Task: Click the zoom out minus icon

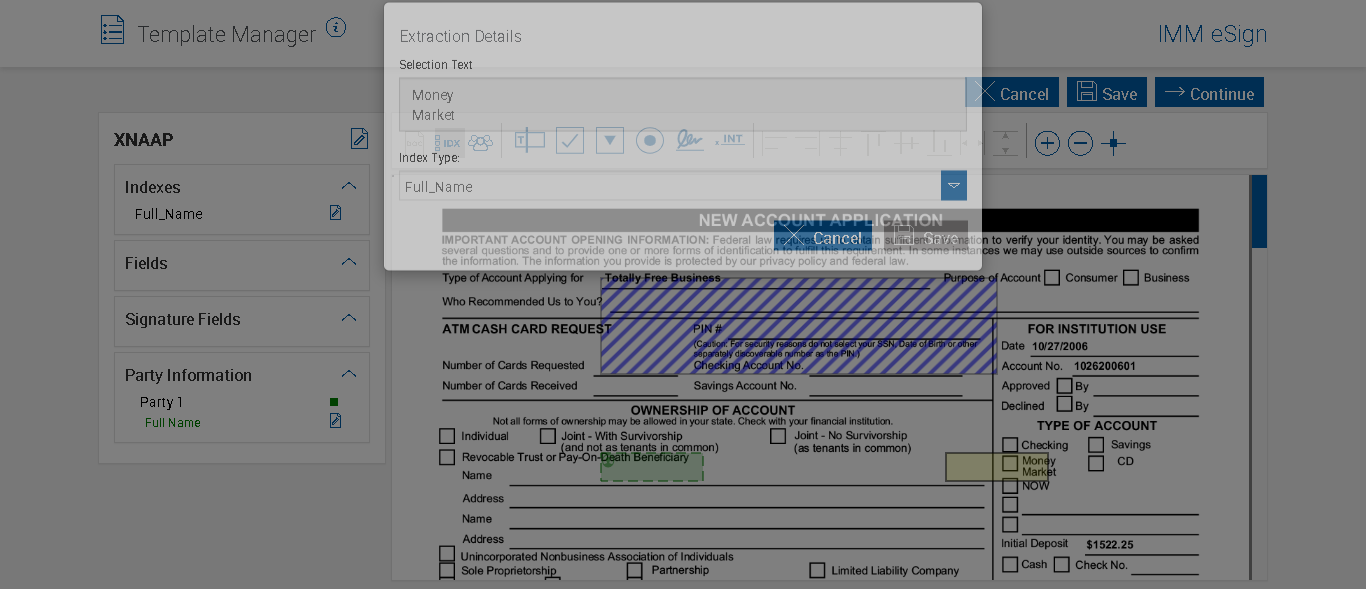Action: pyautogui.click(x=1080, y=143)
